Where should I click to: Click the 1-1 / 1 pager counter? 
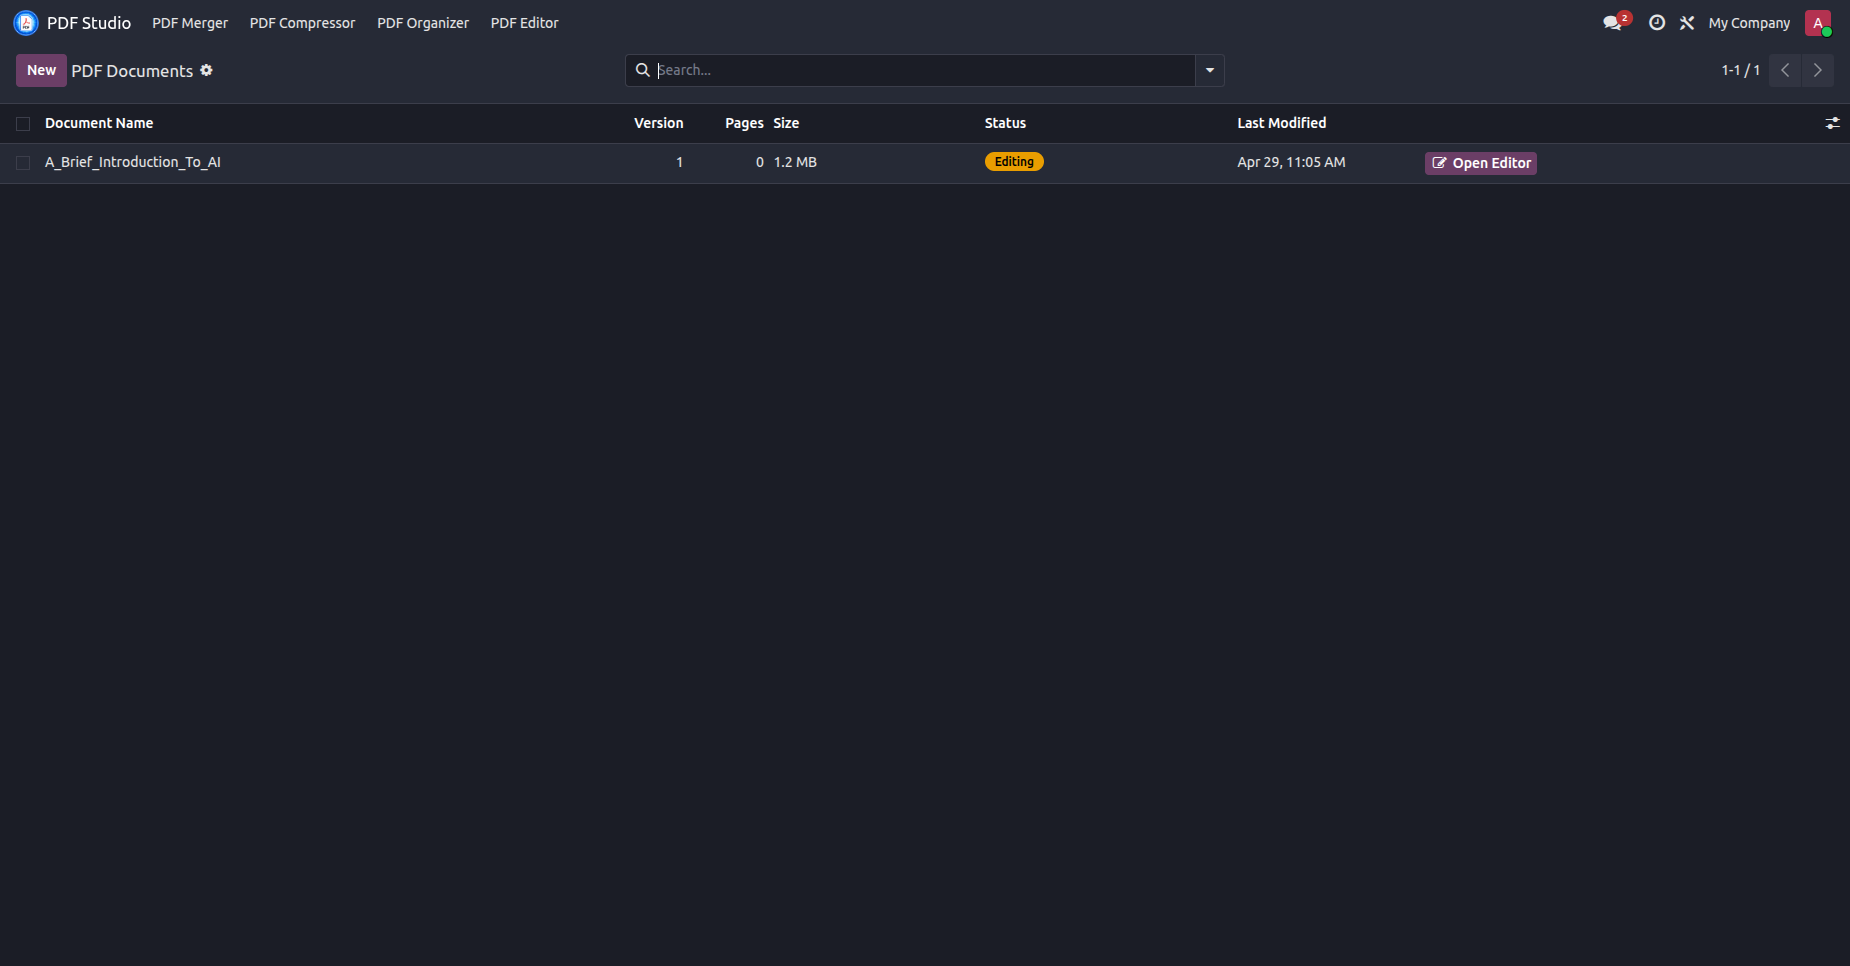tap(1741, 70)
